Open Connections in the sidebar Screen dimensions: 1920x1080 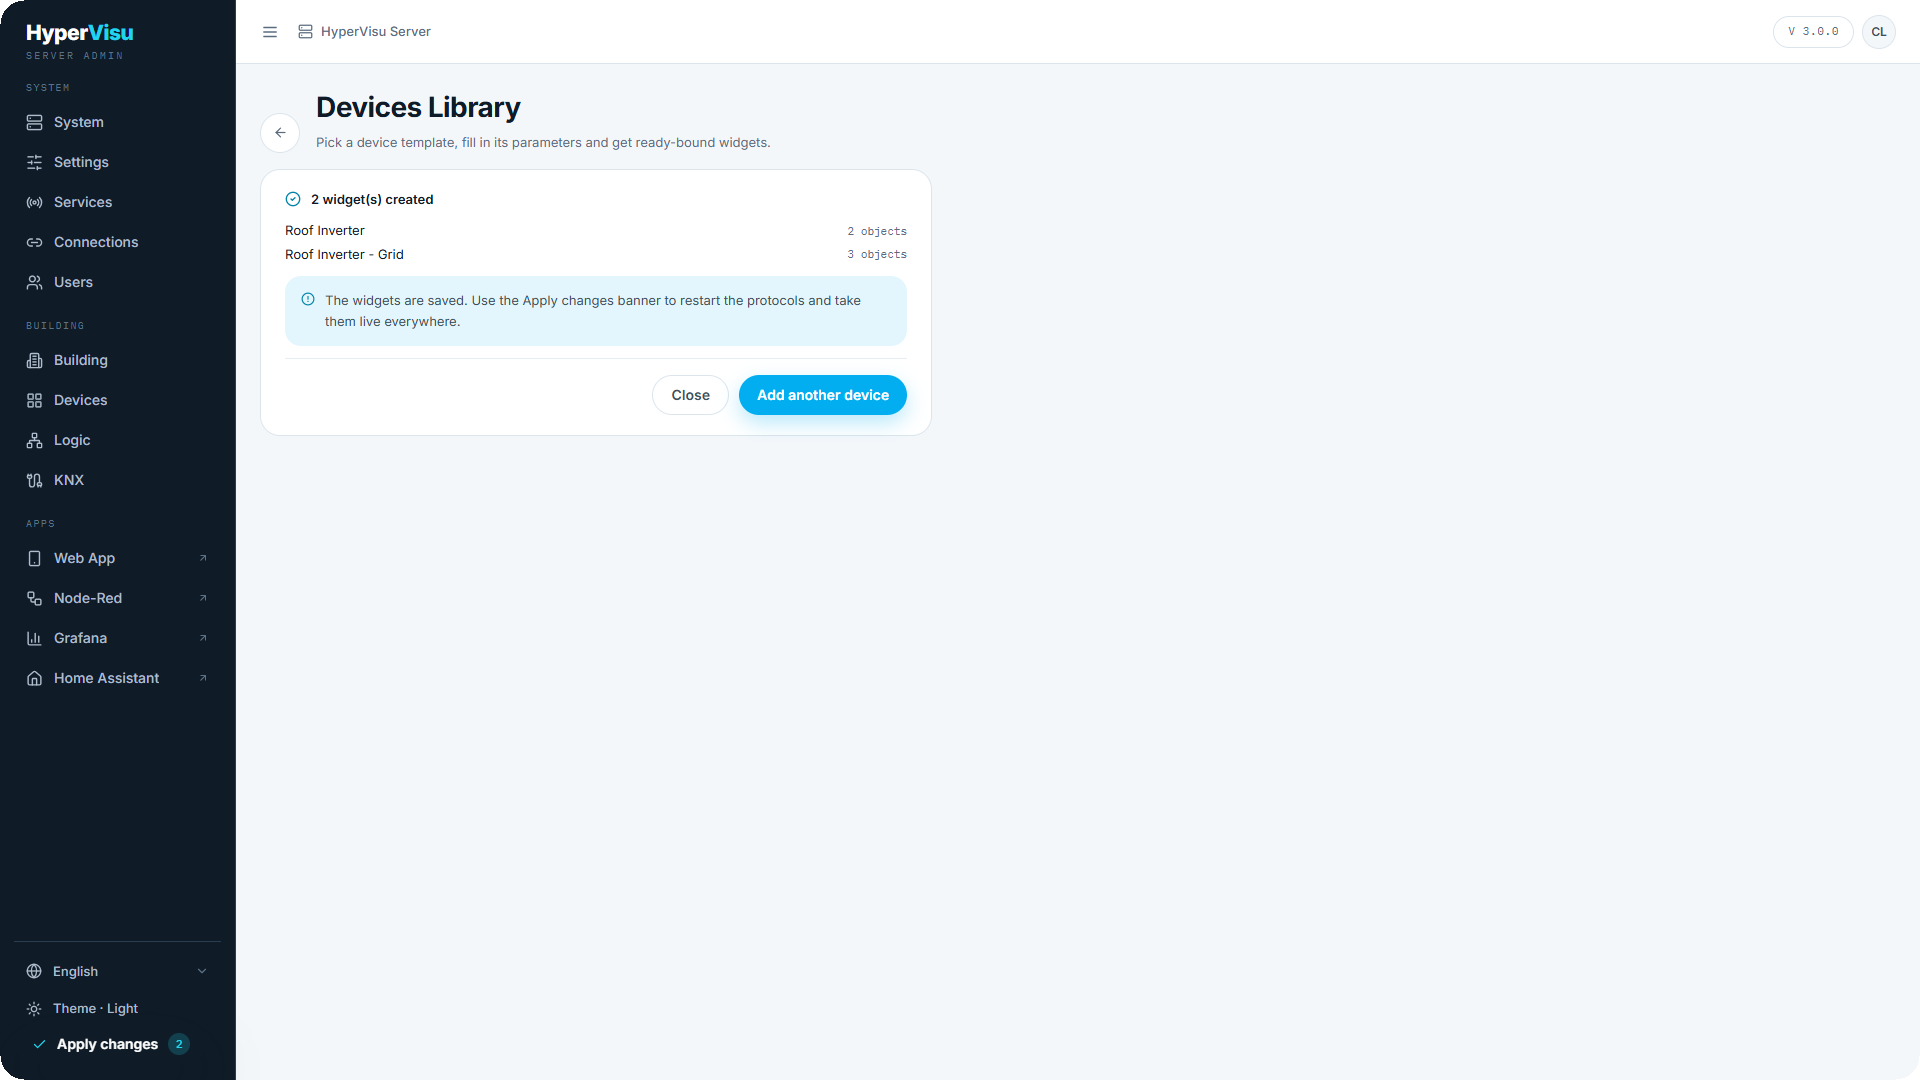pyautogui.click(x=118, y=242)
